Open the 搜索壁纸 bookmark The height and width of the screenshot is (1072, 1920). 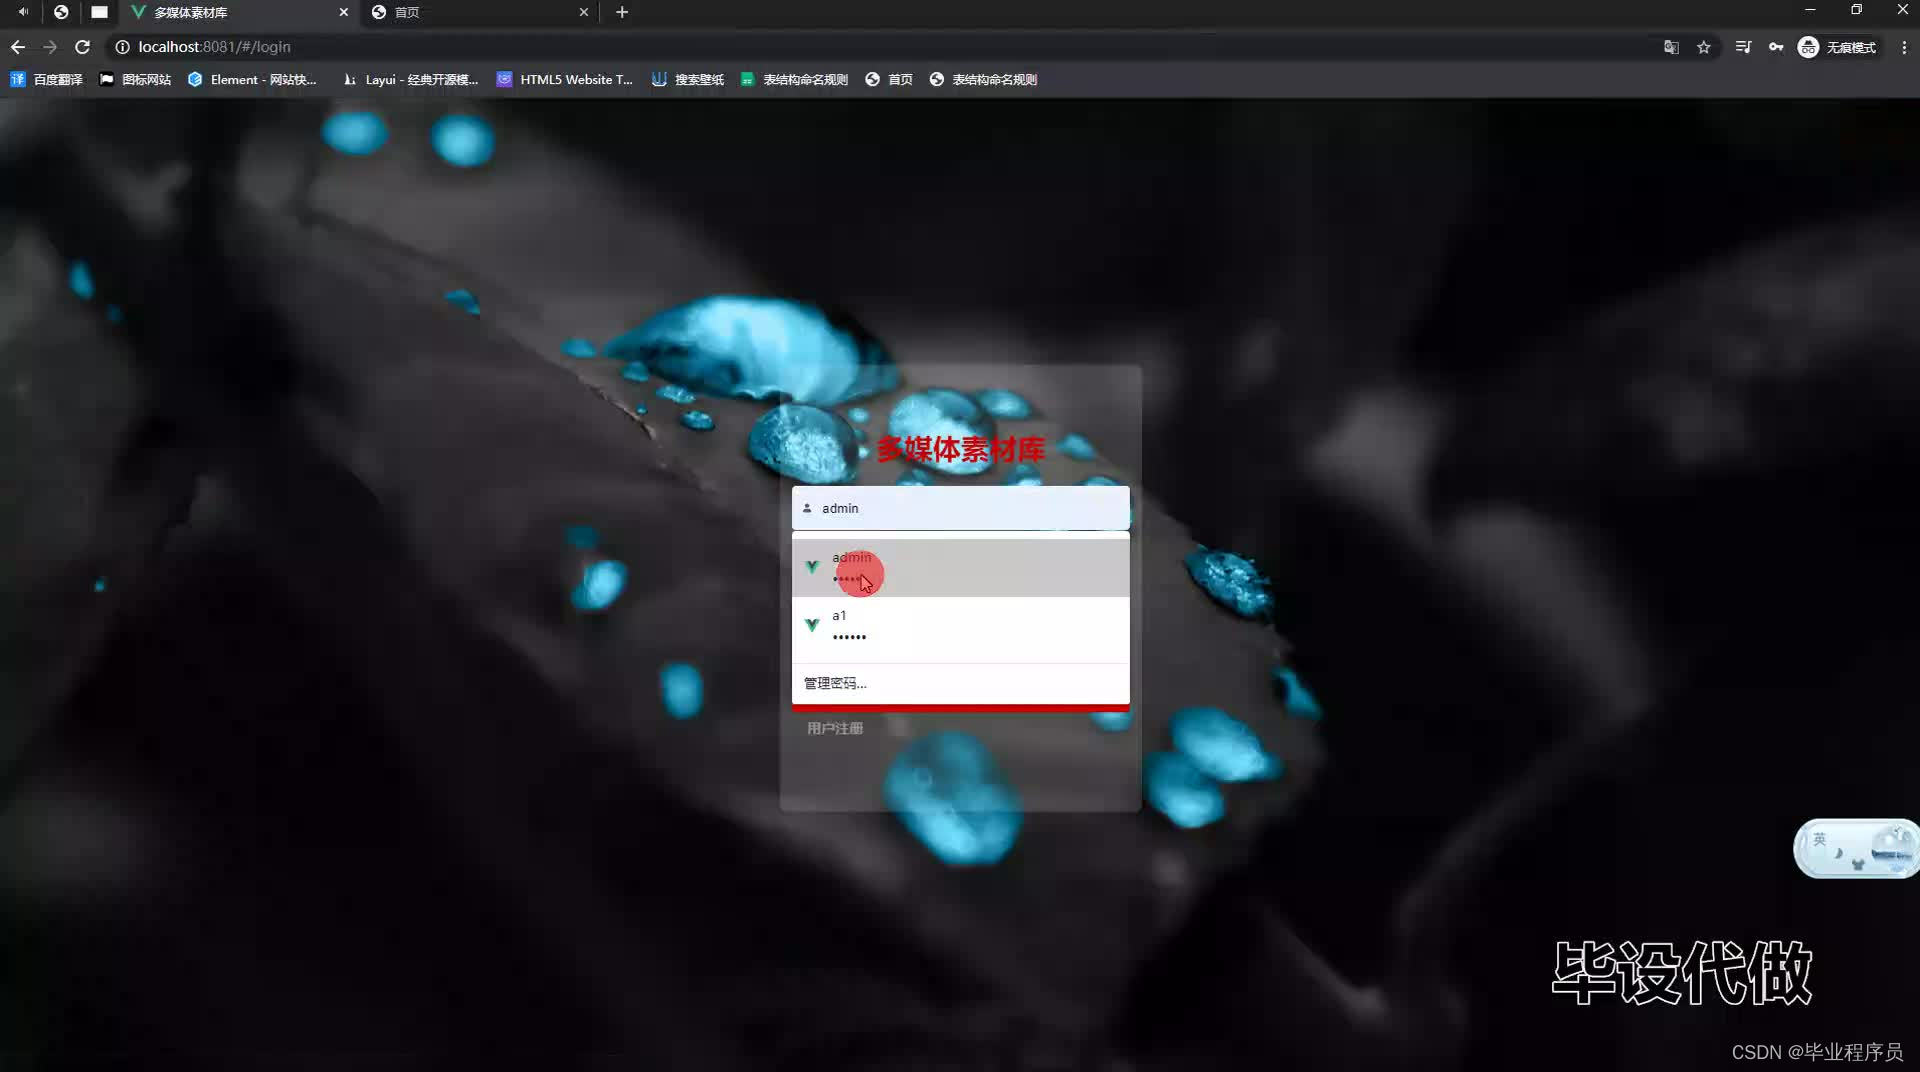[x=688, y=79]
